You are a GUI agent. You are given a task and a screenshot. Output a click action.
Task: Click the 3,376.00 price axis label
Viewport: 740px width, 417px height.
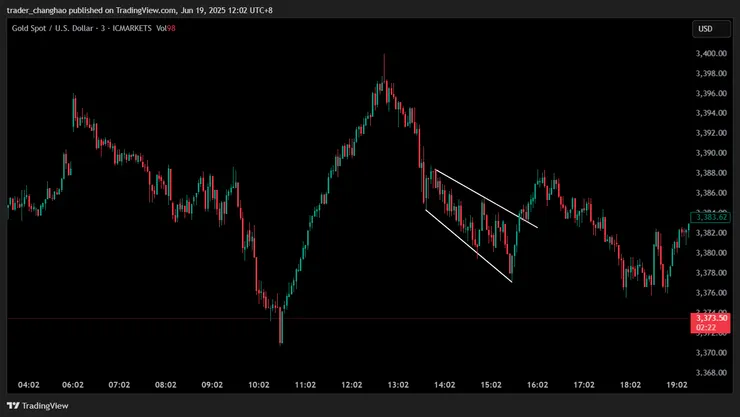point(711,293)
